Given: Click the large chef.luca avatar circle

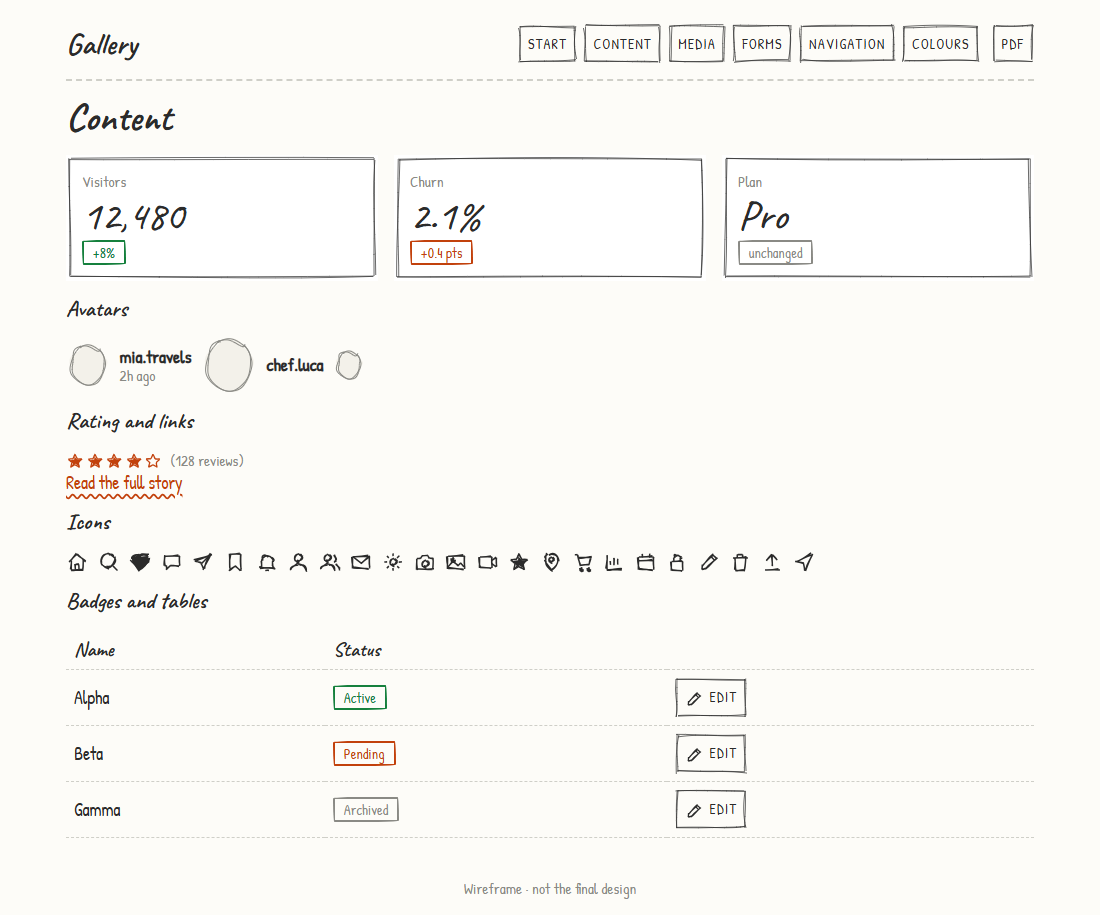Looking at the screenshot, I should click(x=229, y=365).
